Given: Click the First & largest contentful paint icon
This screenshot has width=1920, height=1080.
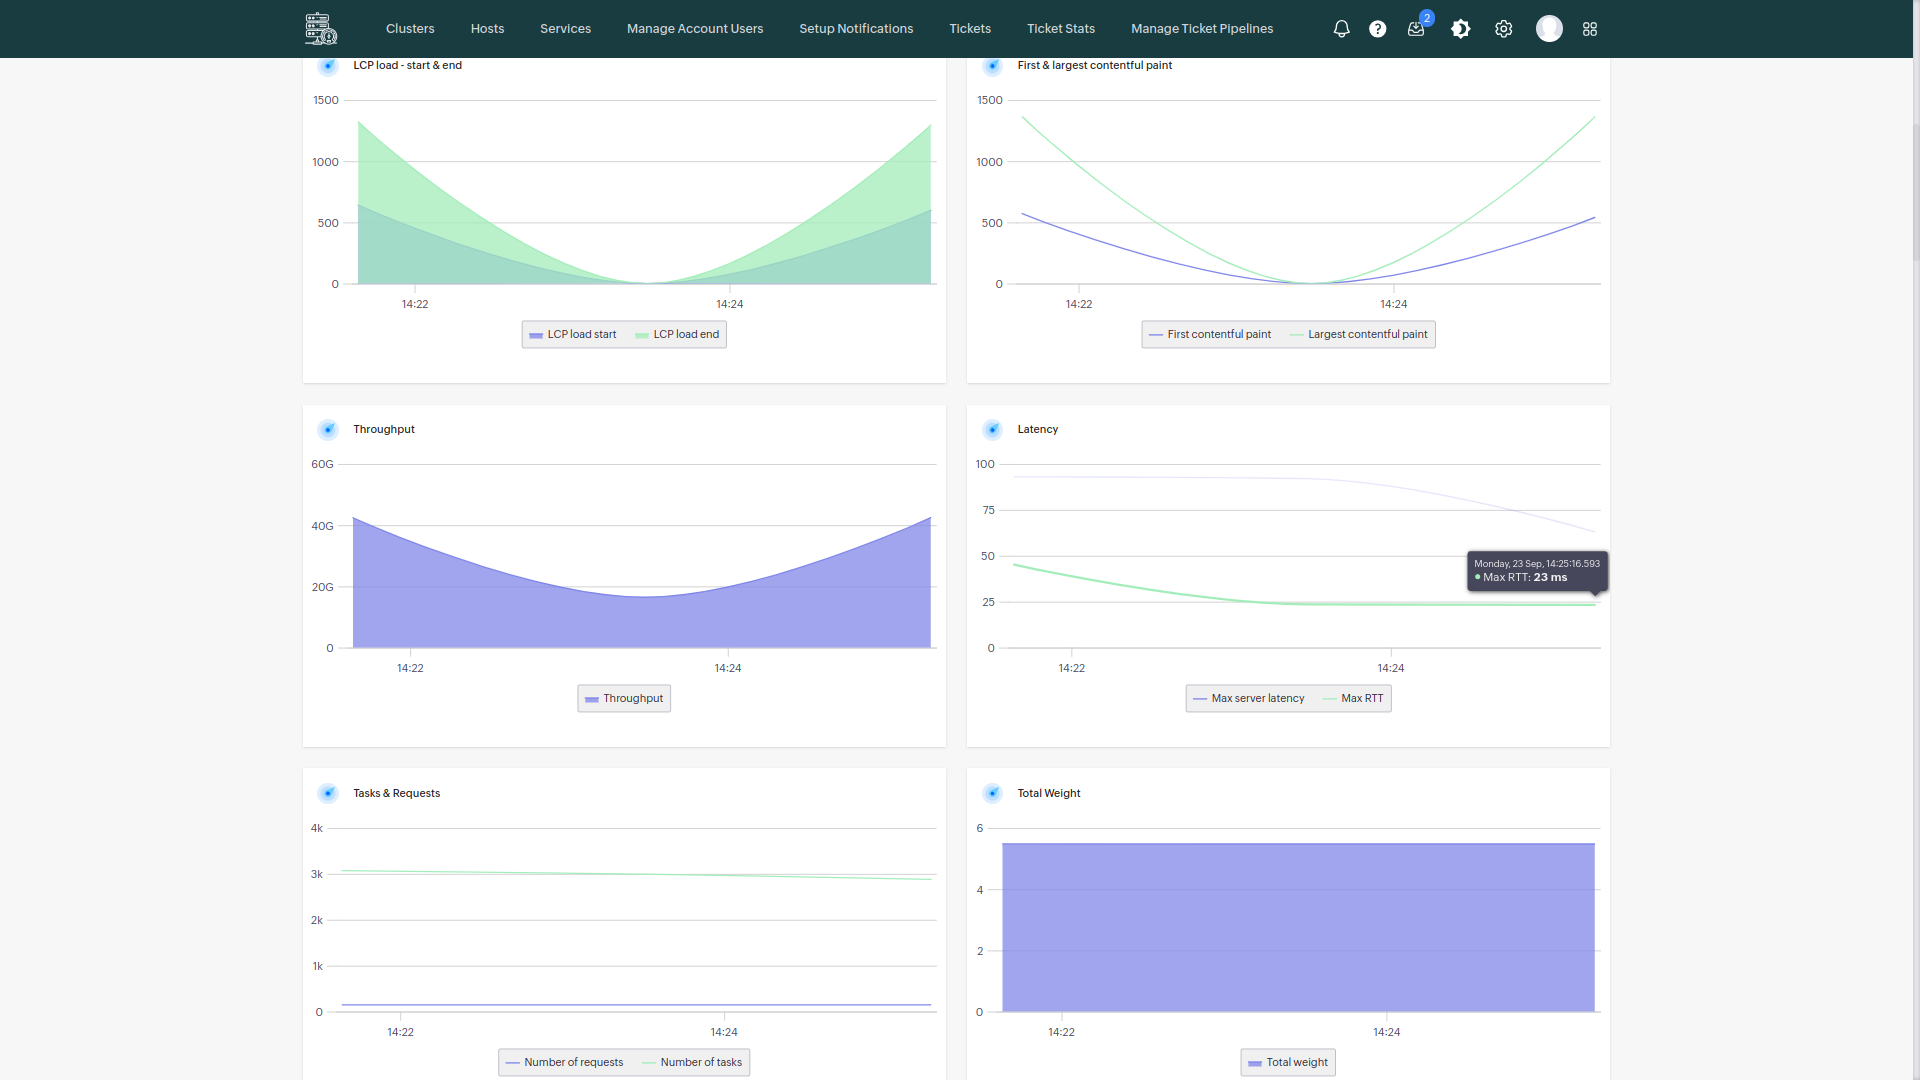Looking at the screenshot, I should [x=992, y=66].
